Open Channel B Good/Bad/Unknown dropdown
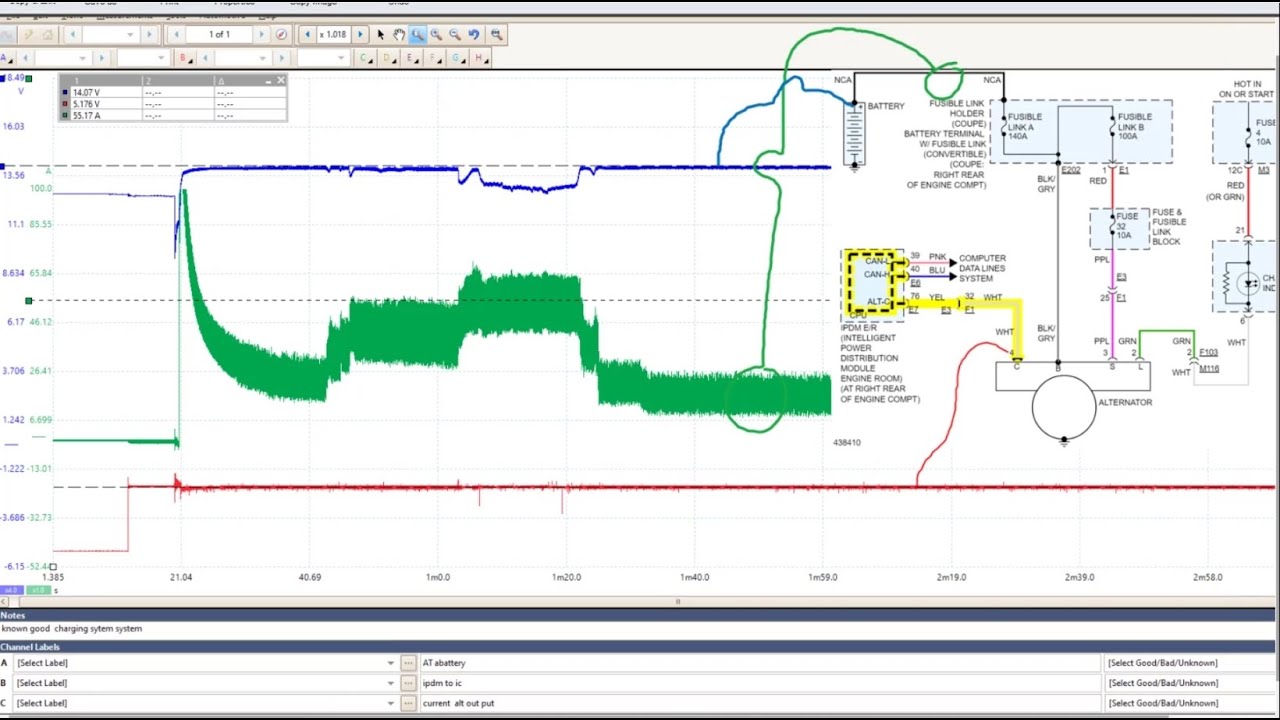The height and width of the screenshot is (720, 1280). click(x=1191, y=683)
